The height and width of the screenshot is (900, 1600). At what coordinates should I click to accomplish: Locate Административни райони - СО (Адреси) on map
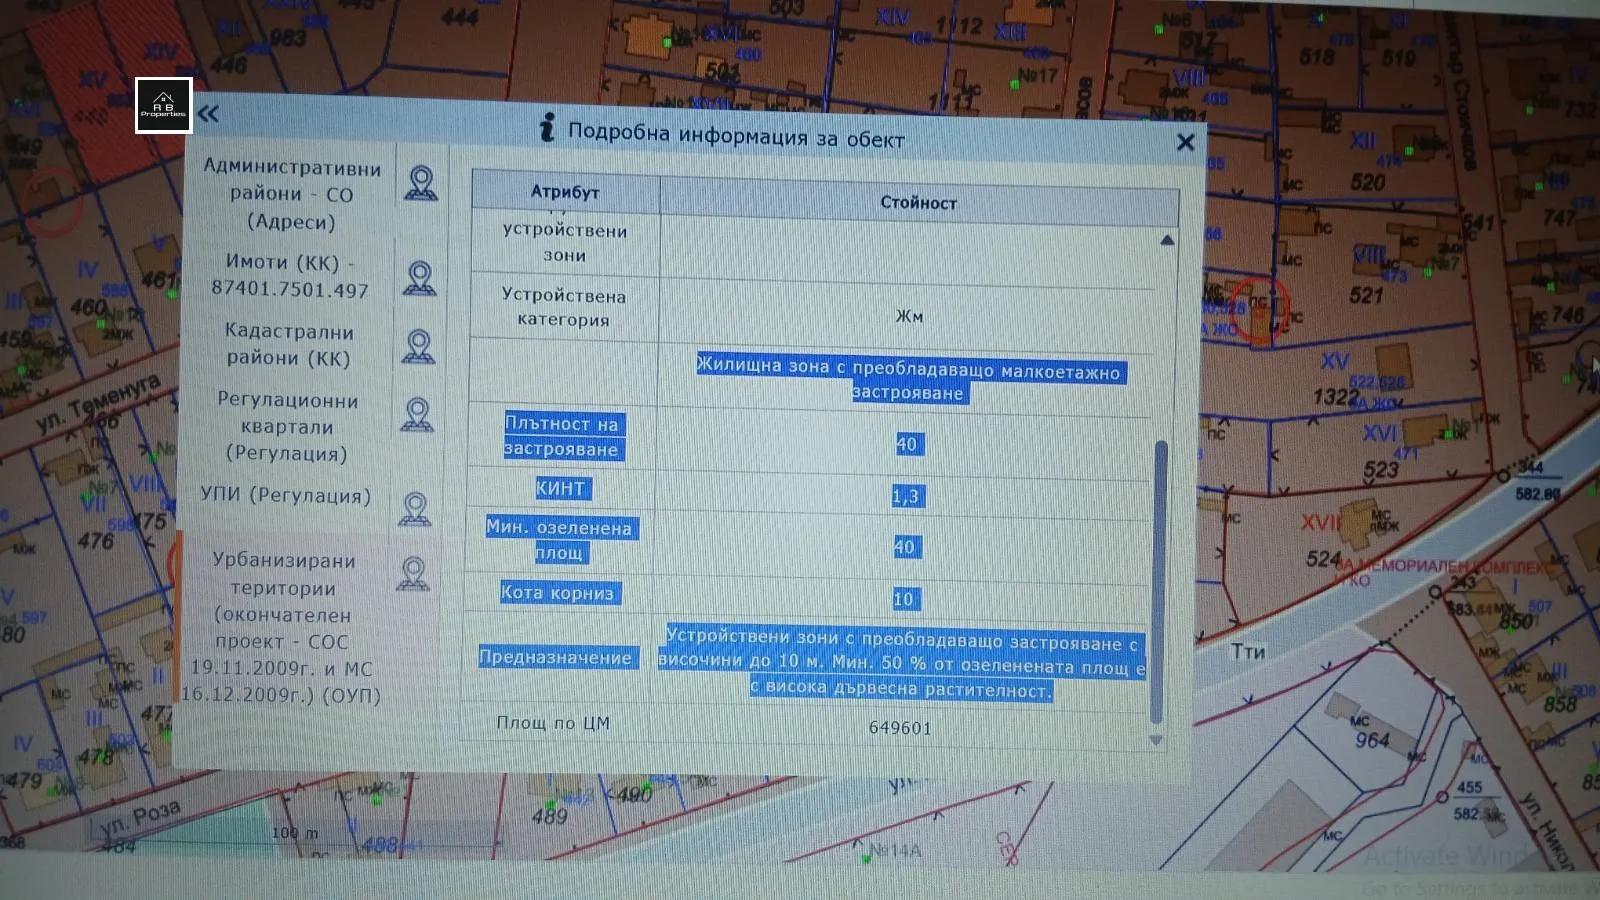(x=421, y=184)
